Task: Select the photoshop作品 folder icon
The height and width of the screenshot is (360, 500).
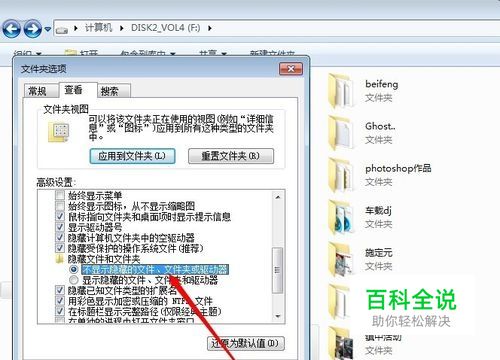Action: click(341, 175)
